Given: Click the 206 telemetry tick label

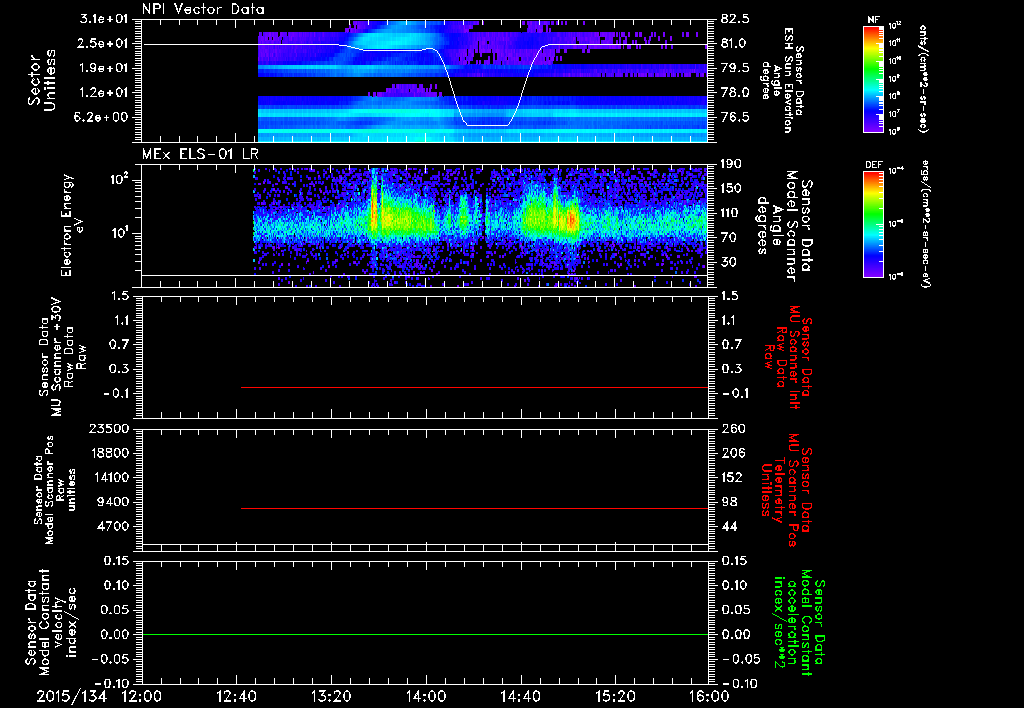Looking at the screenshot, I should tap(731, 453).
